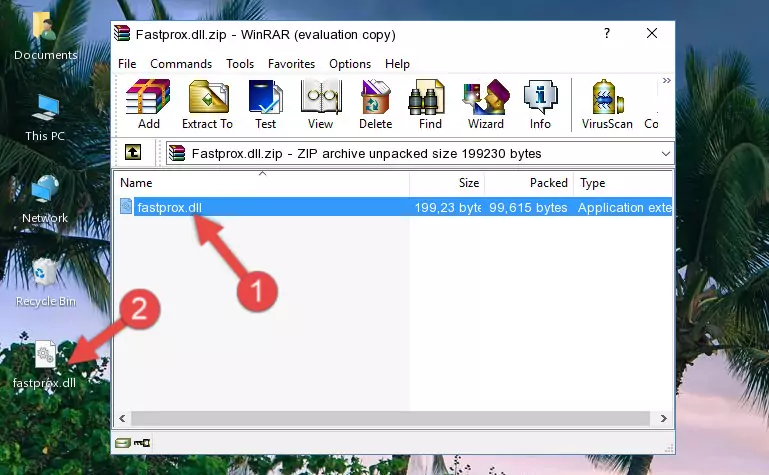Open the Tools menu
This screenshot has height=475, width=769.
point(240,64)
